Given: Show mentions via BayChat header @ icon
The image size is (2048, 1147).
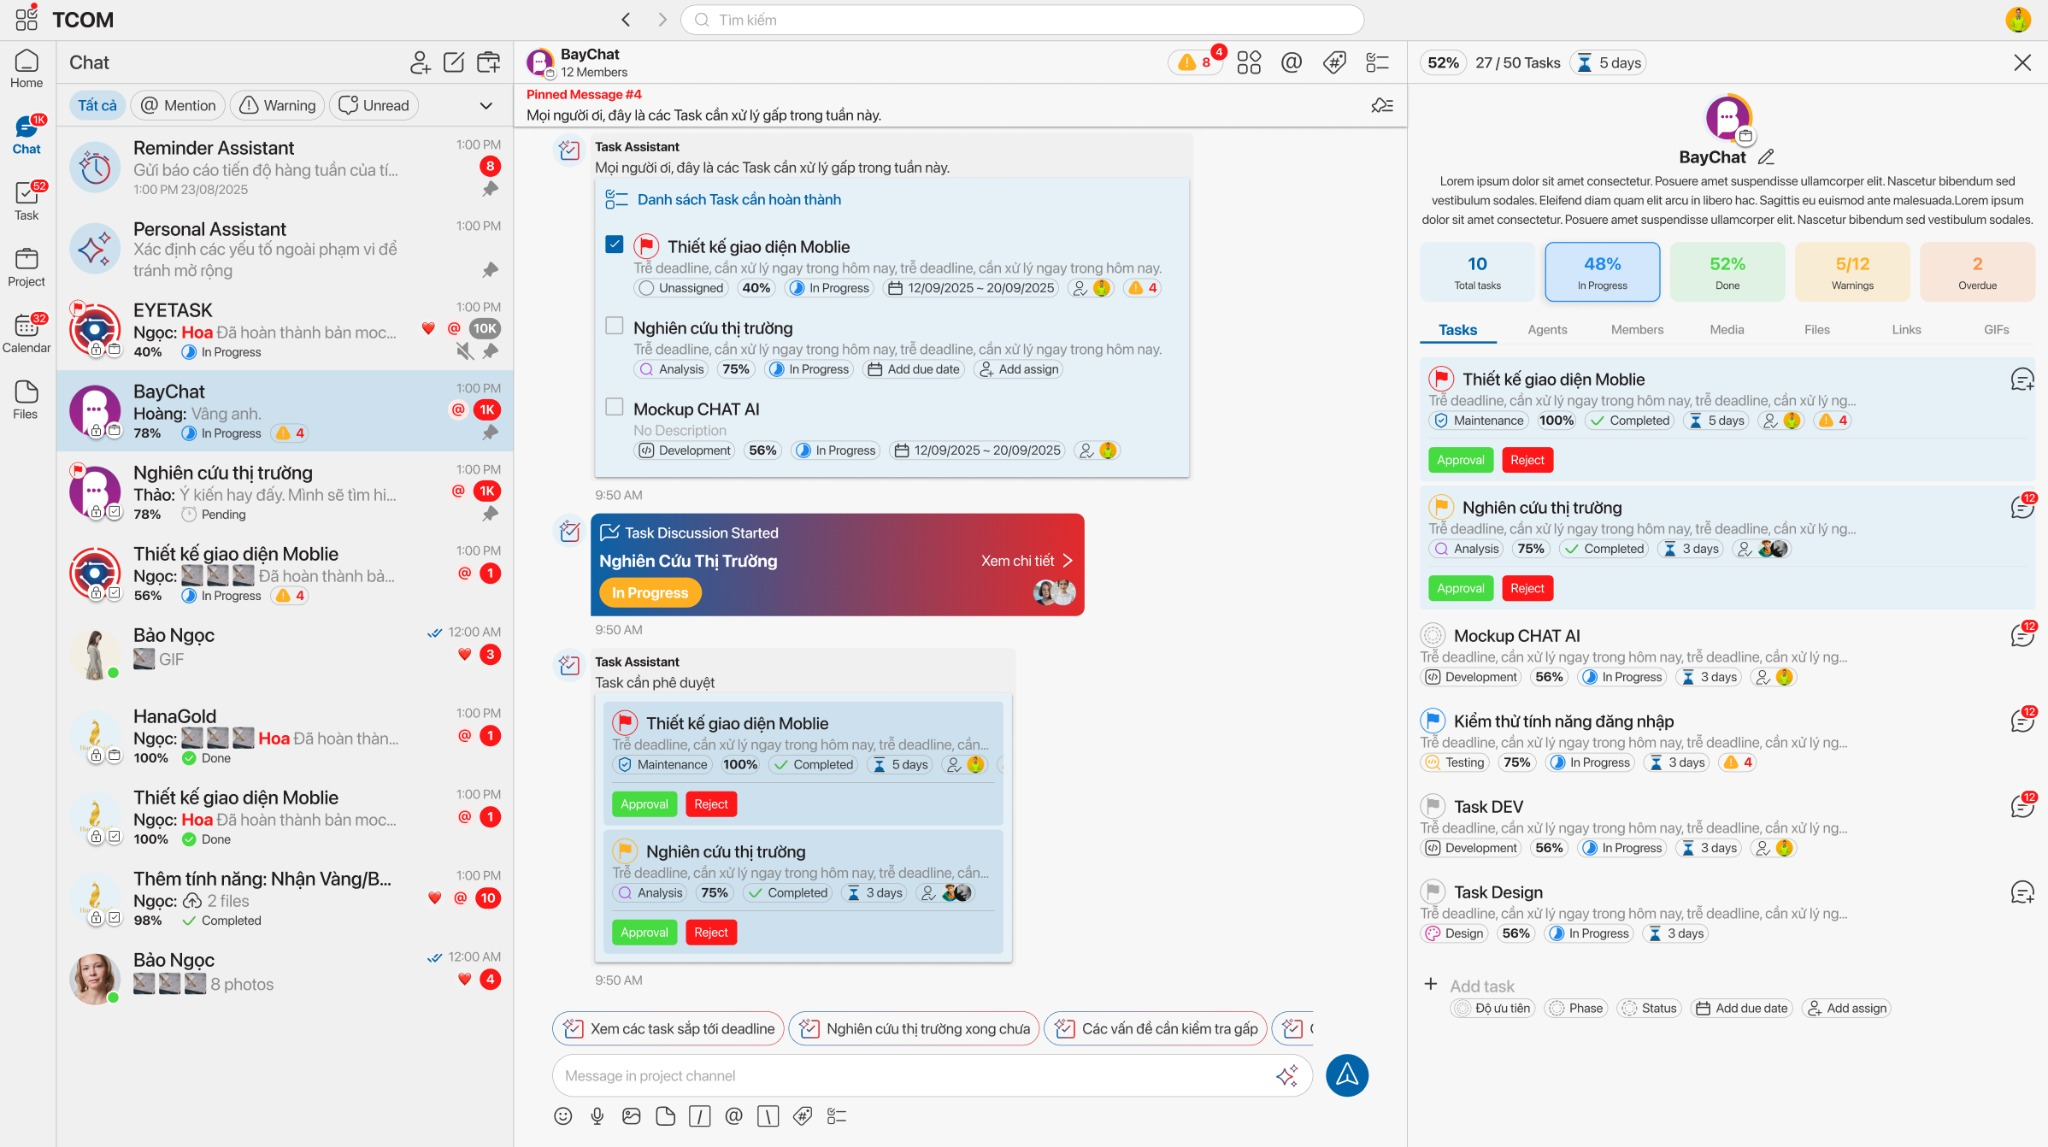Looking at the screenshot, I should point(1292,62).
